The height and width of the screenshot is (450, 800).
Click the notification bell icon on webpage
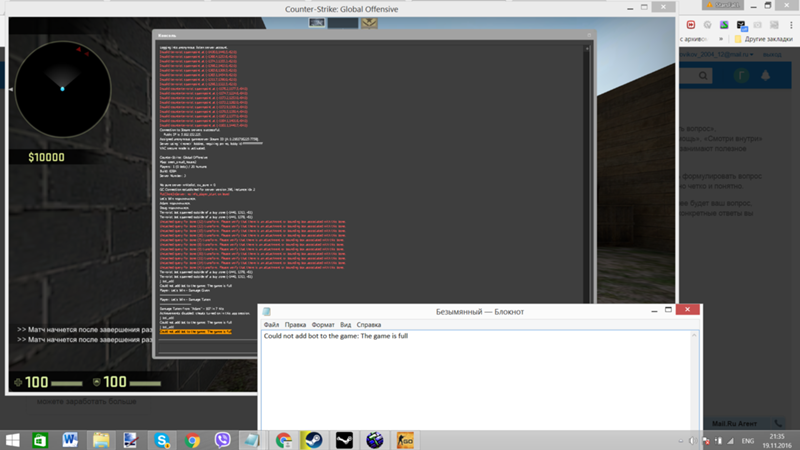[765, 76]
